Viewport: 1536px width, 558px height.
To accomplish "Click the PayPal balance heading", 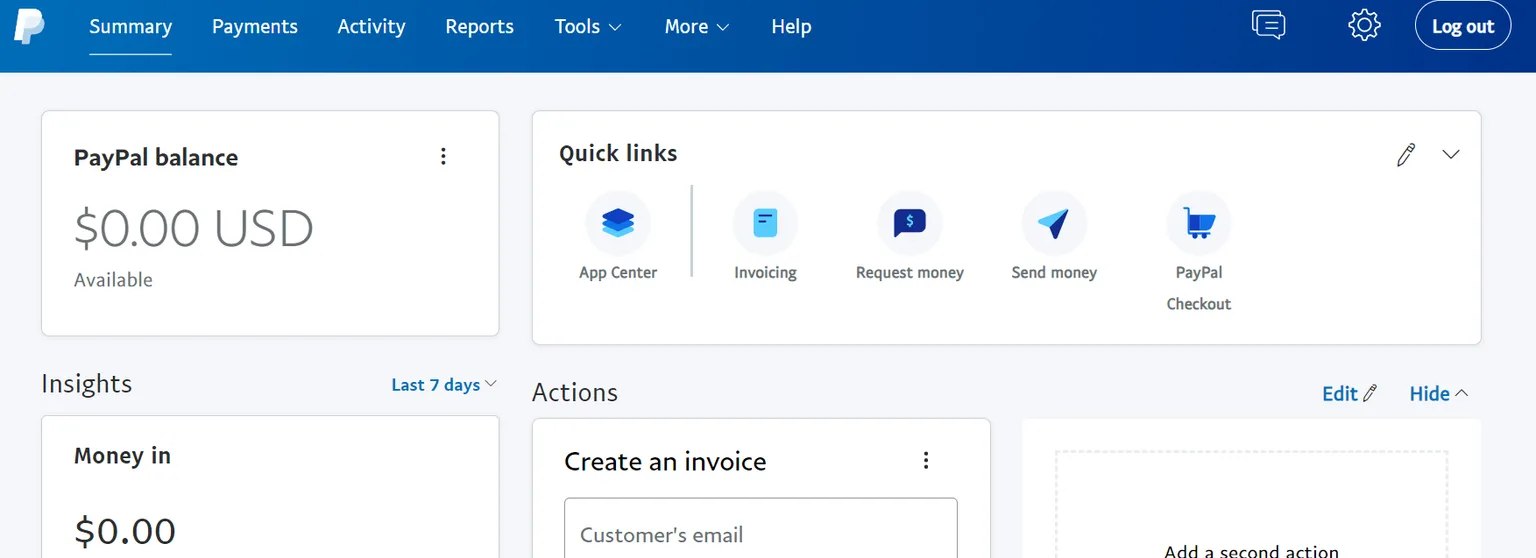I will click(156, 157).
